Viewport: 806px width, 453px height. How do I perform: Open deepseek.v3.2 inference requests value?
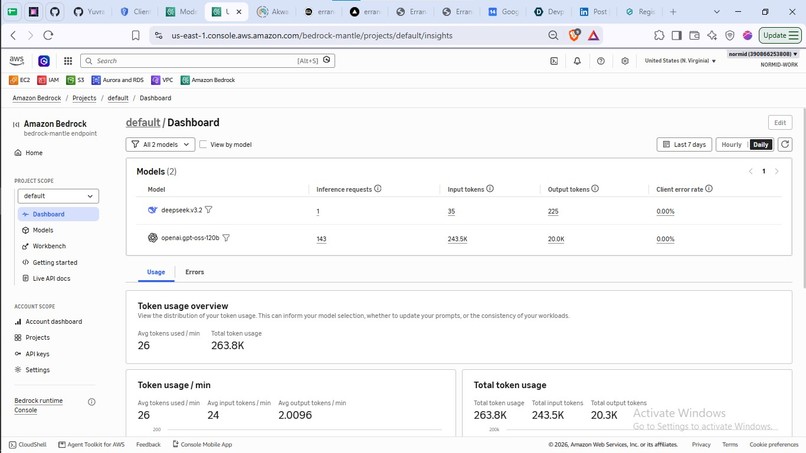click(318, 211)
